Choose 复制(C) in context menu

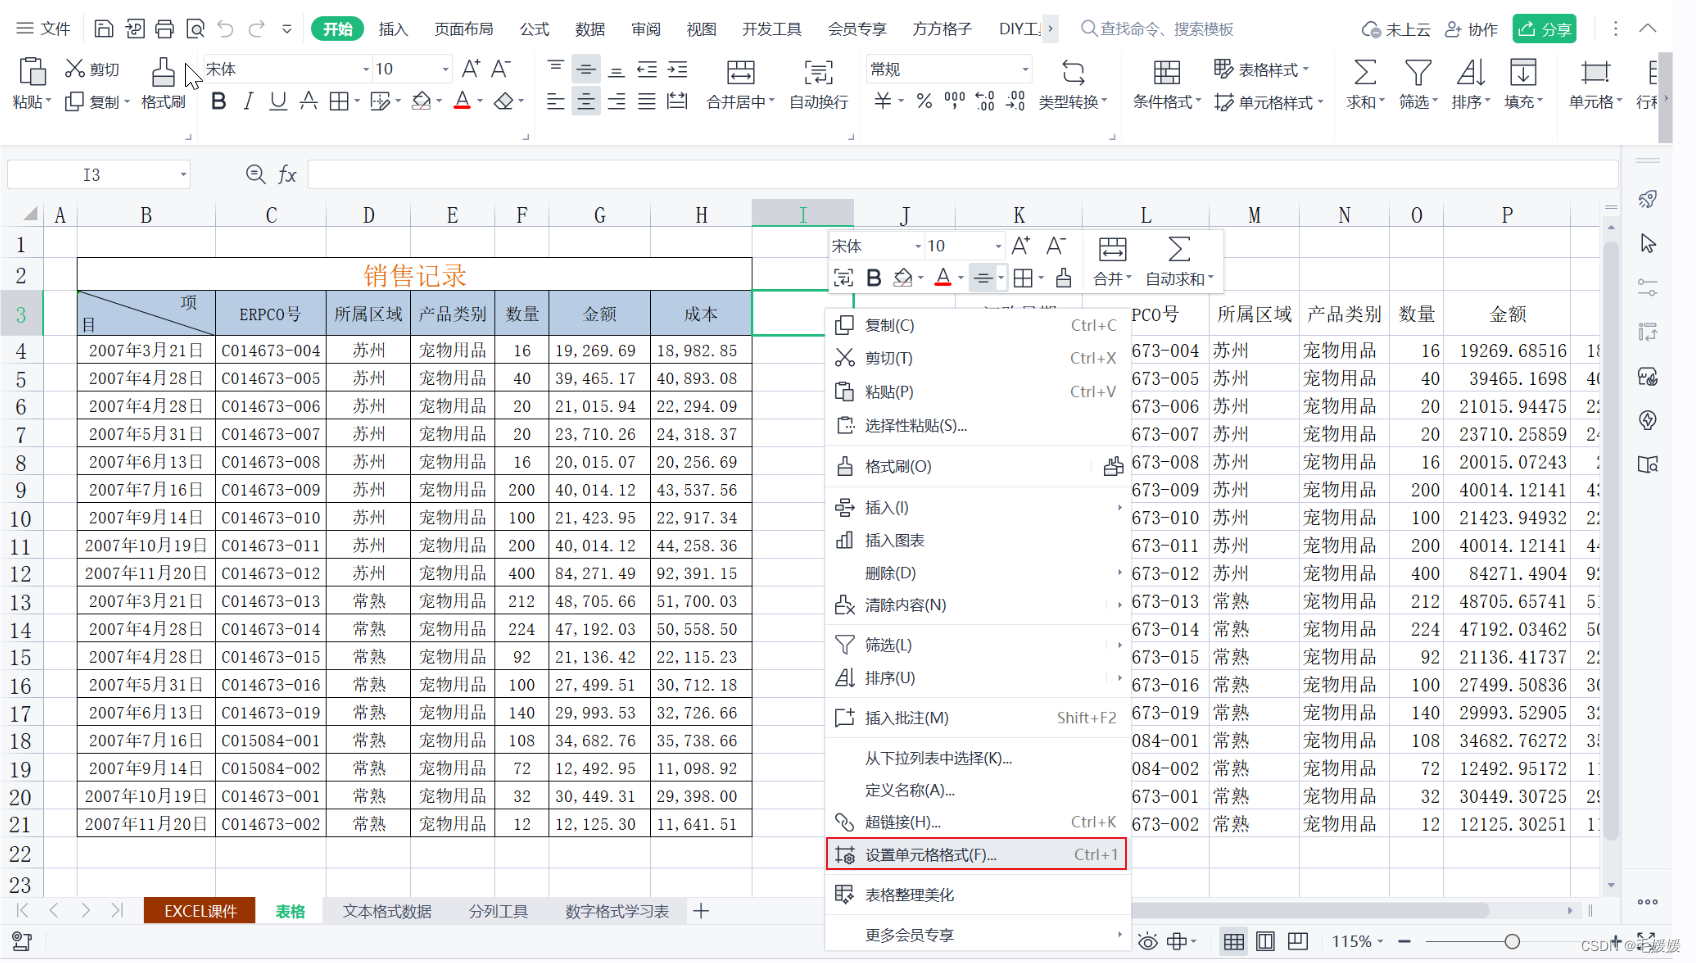point(976,325)
